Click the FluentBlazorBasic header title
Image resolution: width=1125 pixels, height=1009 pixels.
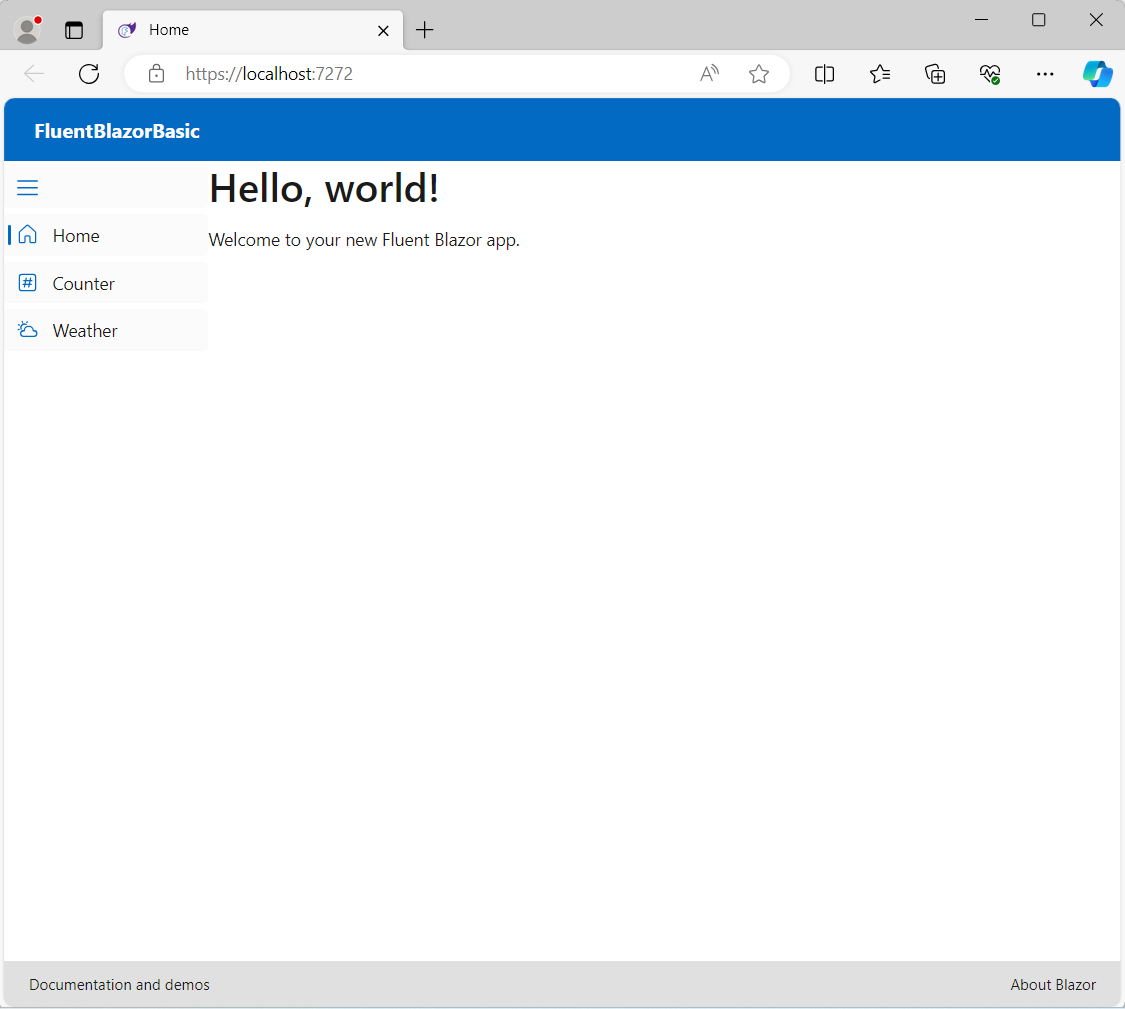117,131
